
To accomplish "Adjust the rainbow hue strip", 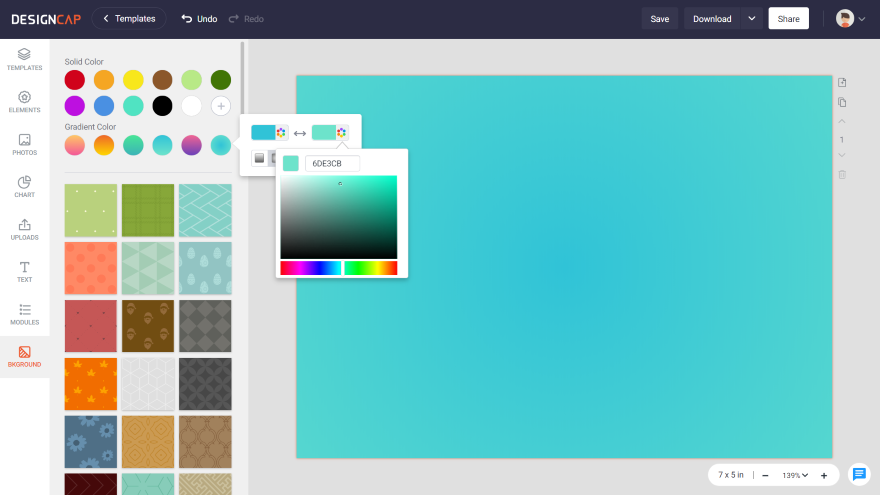I will point(338,268).
